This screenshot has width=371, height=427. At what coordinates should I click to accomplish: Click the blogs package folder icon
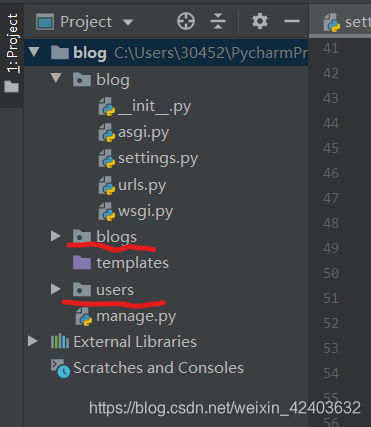pyautogui.click(x=82, y=236)
